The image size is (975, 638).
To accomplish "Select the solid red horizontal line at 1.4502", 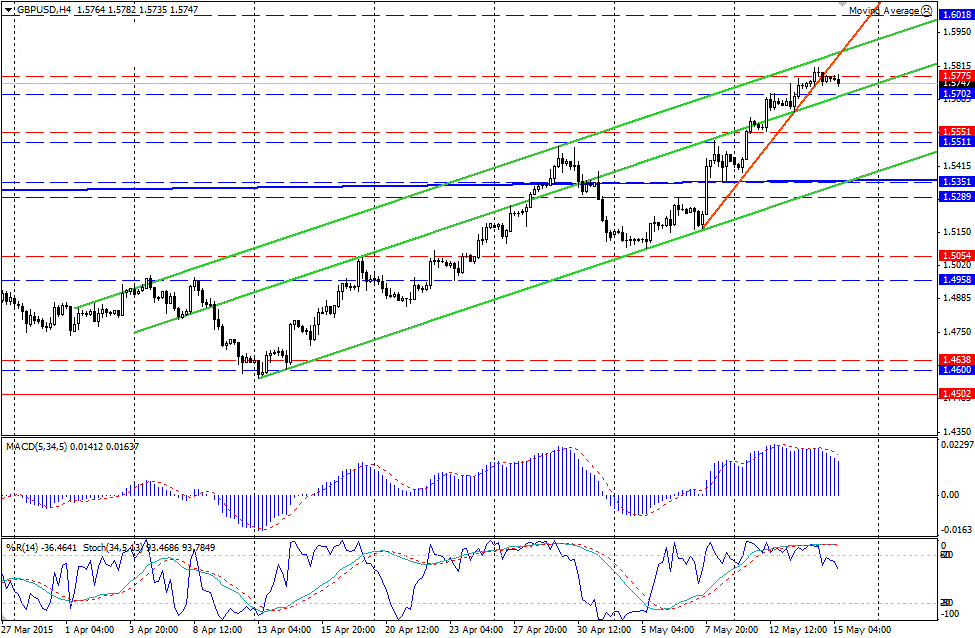I will 469,394.
